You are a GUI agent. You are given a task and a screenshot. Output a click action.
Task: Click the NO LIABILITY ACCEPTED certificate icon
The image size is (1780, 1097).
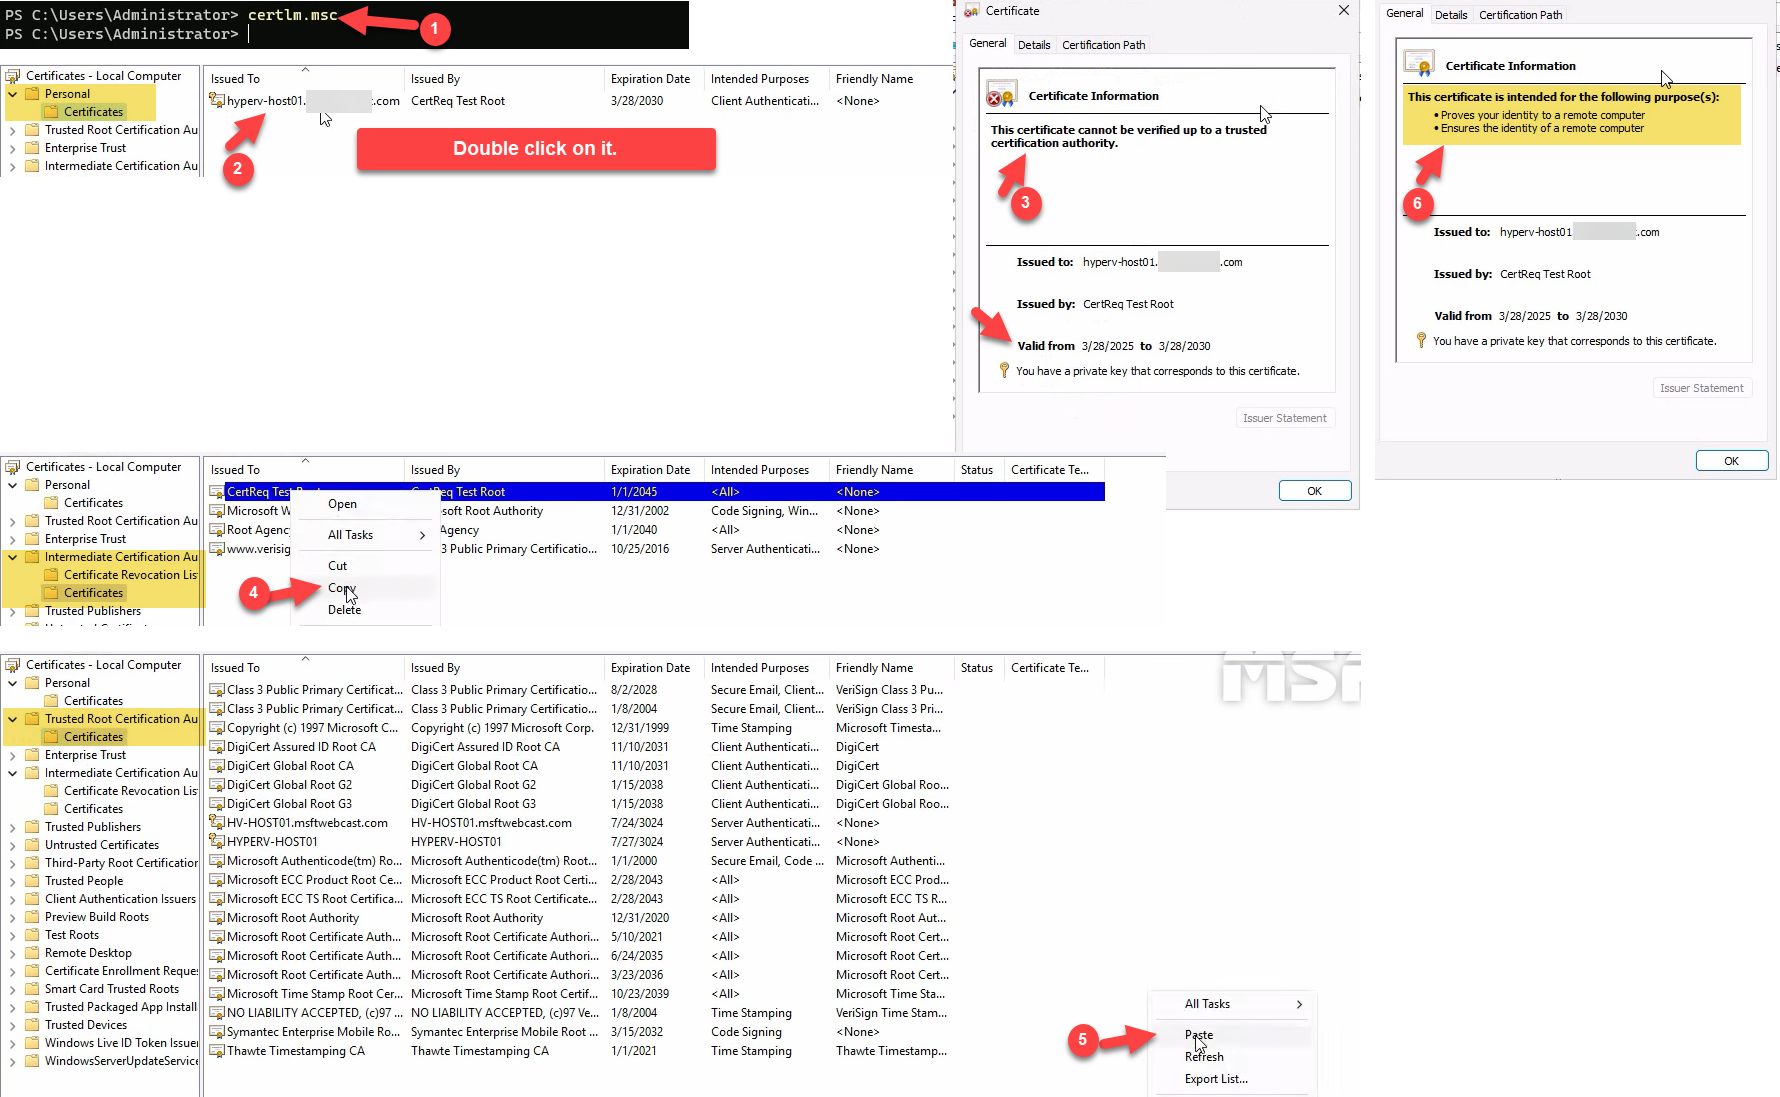pos(216,1013)
